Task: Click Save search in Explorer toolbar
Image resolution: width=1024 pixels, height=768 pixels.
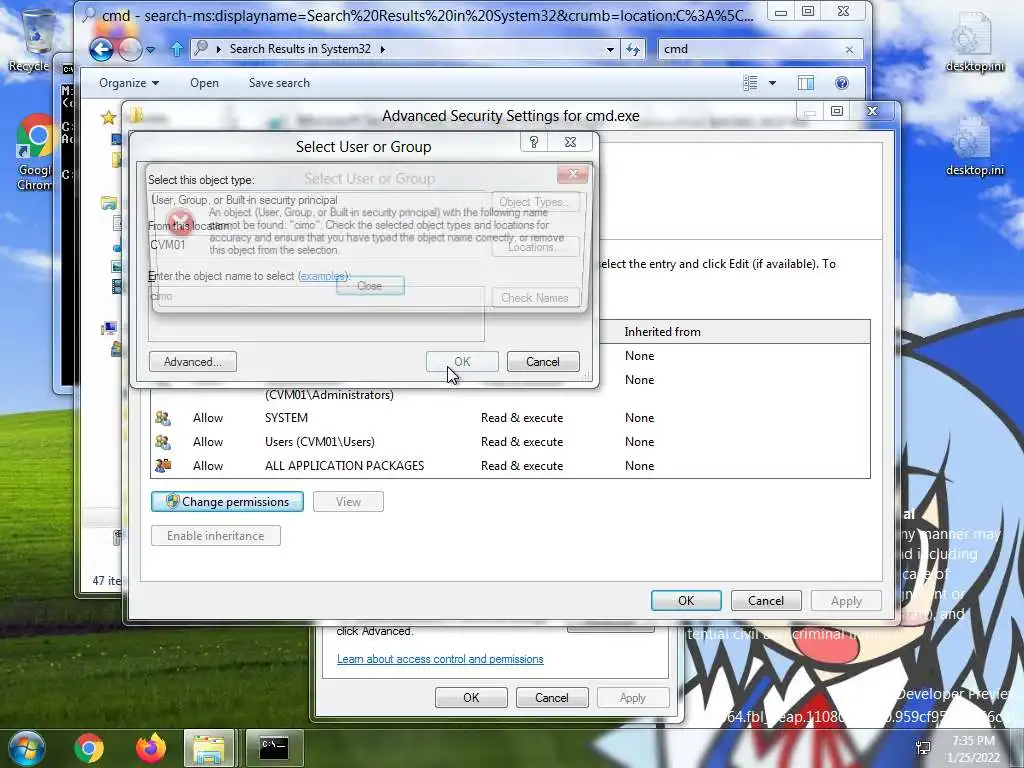Action: pos(279,83)
